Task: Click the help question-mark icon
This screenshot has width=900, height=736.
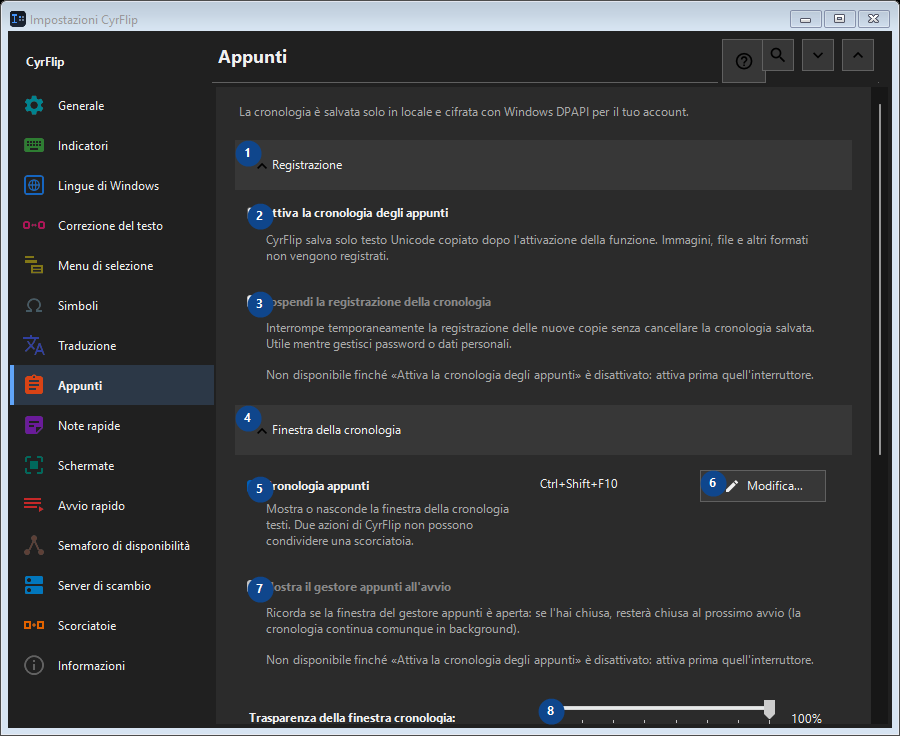Action: point(743,61)
